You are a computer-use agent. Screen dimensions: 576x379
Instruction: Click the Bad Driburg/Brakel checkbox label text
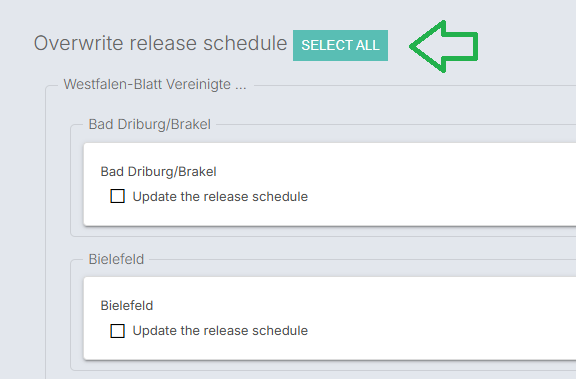[220, 196]
